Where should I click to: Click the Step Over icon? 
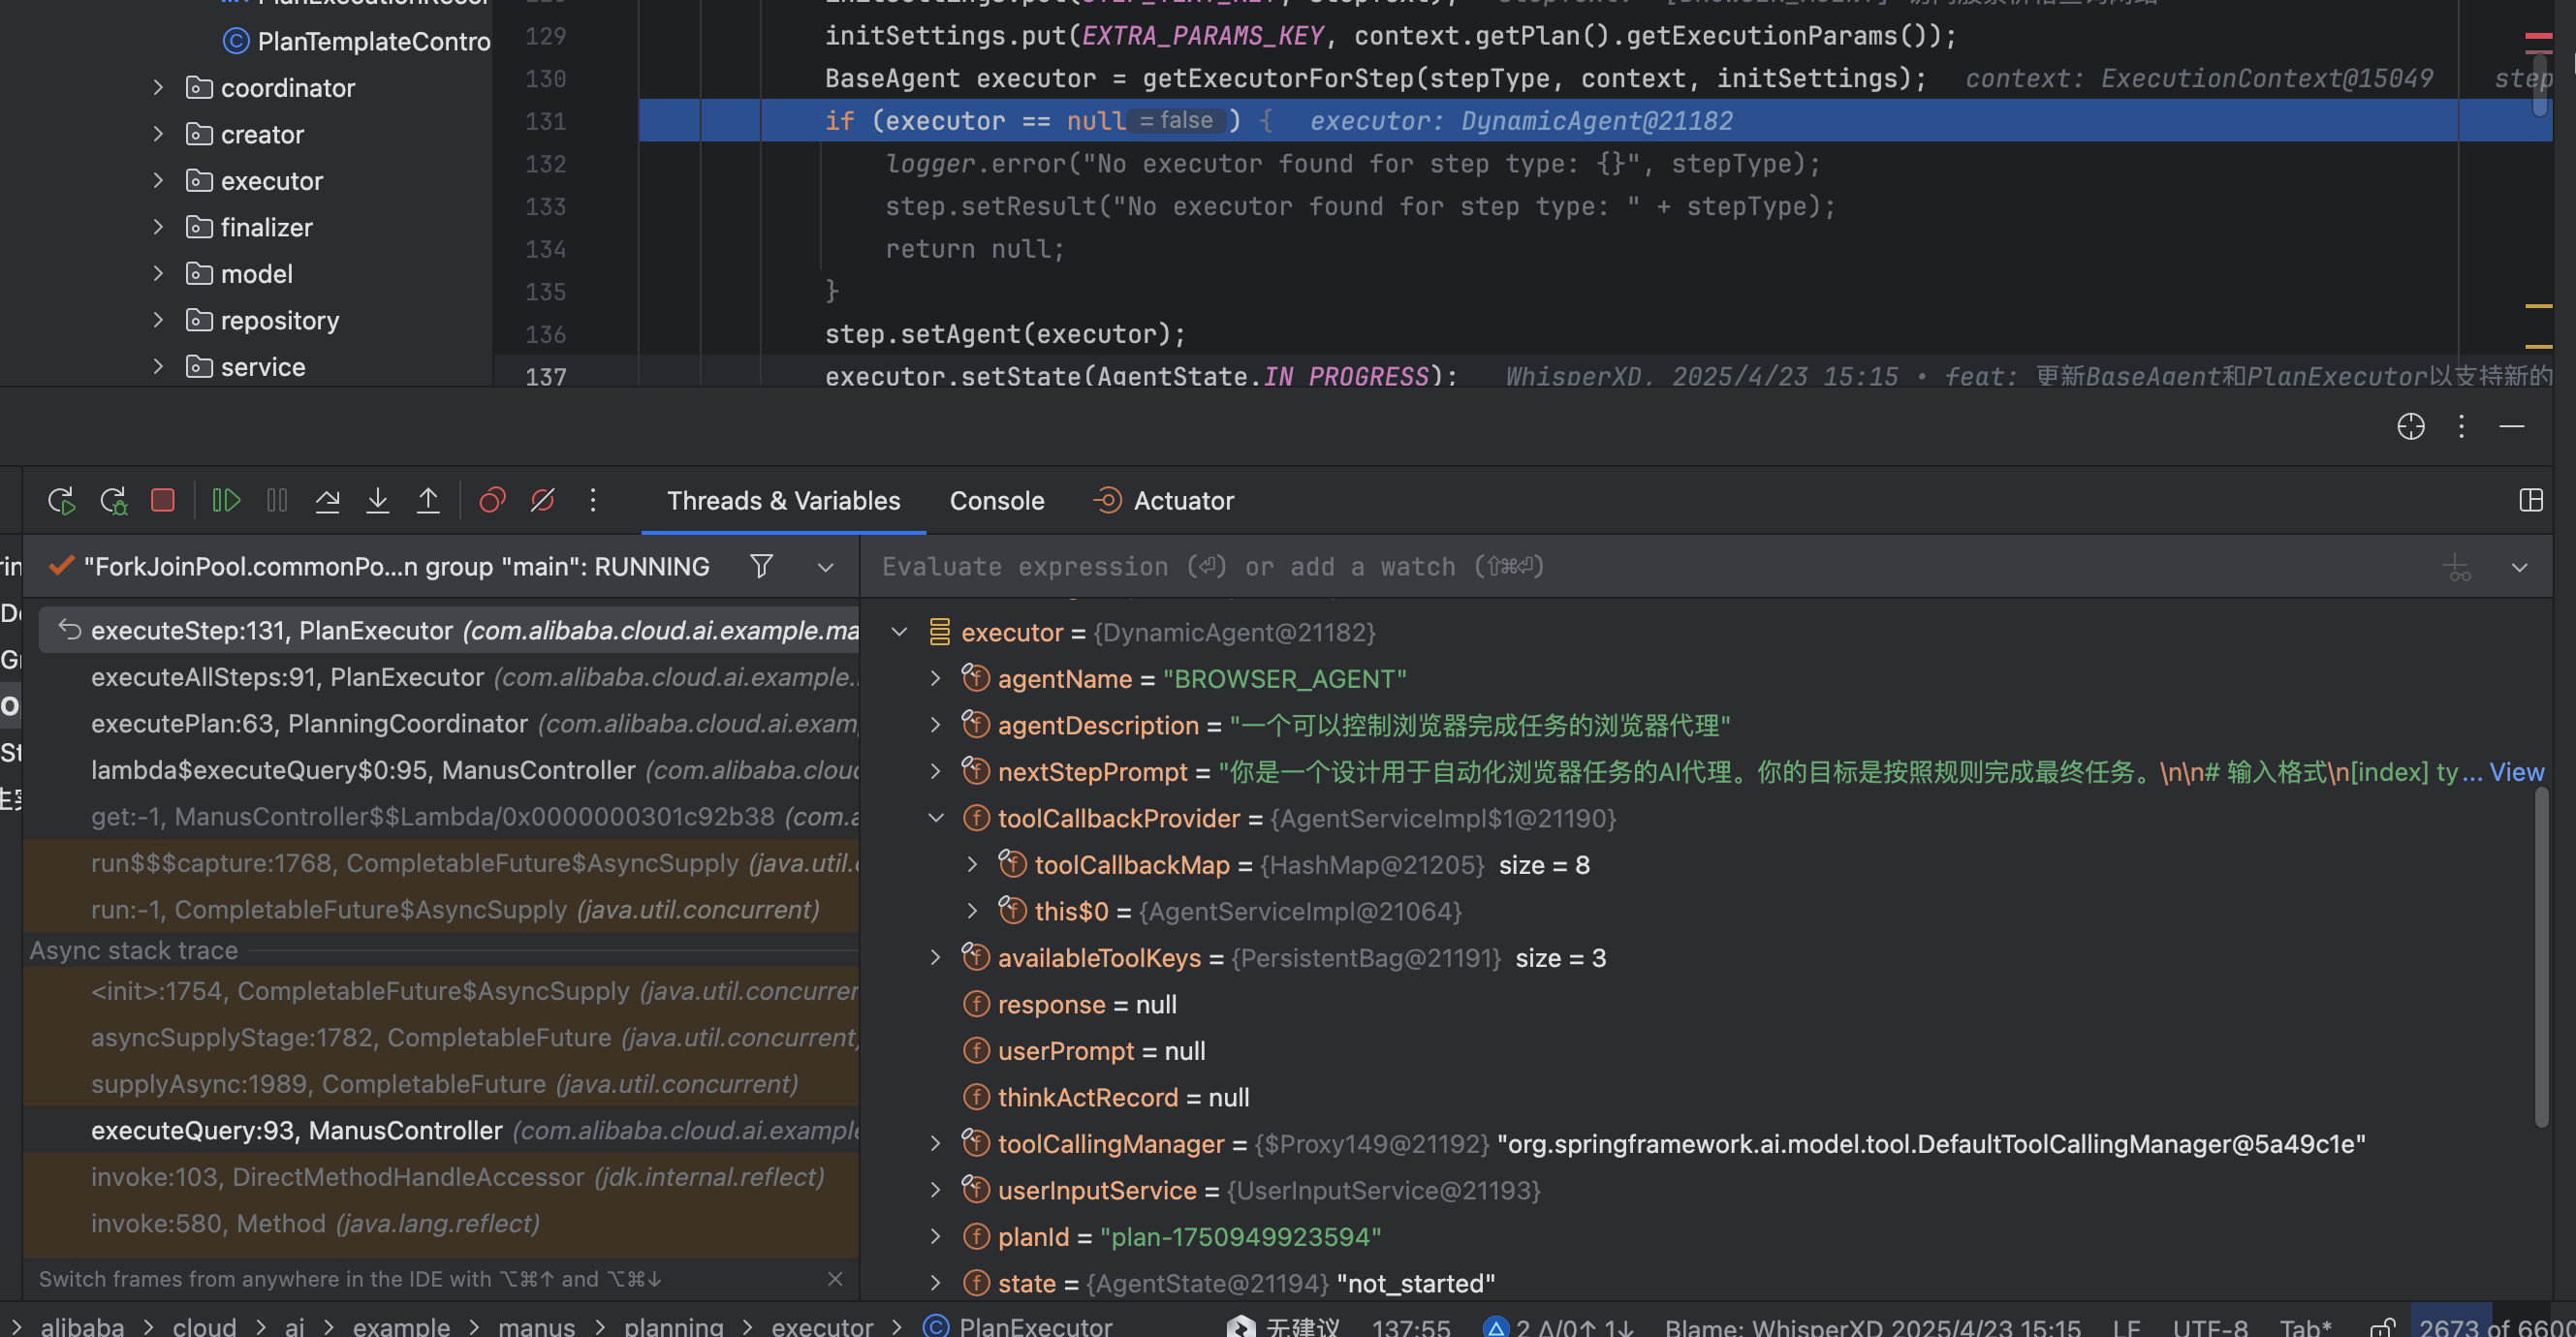point(327,500)
